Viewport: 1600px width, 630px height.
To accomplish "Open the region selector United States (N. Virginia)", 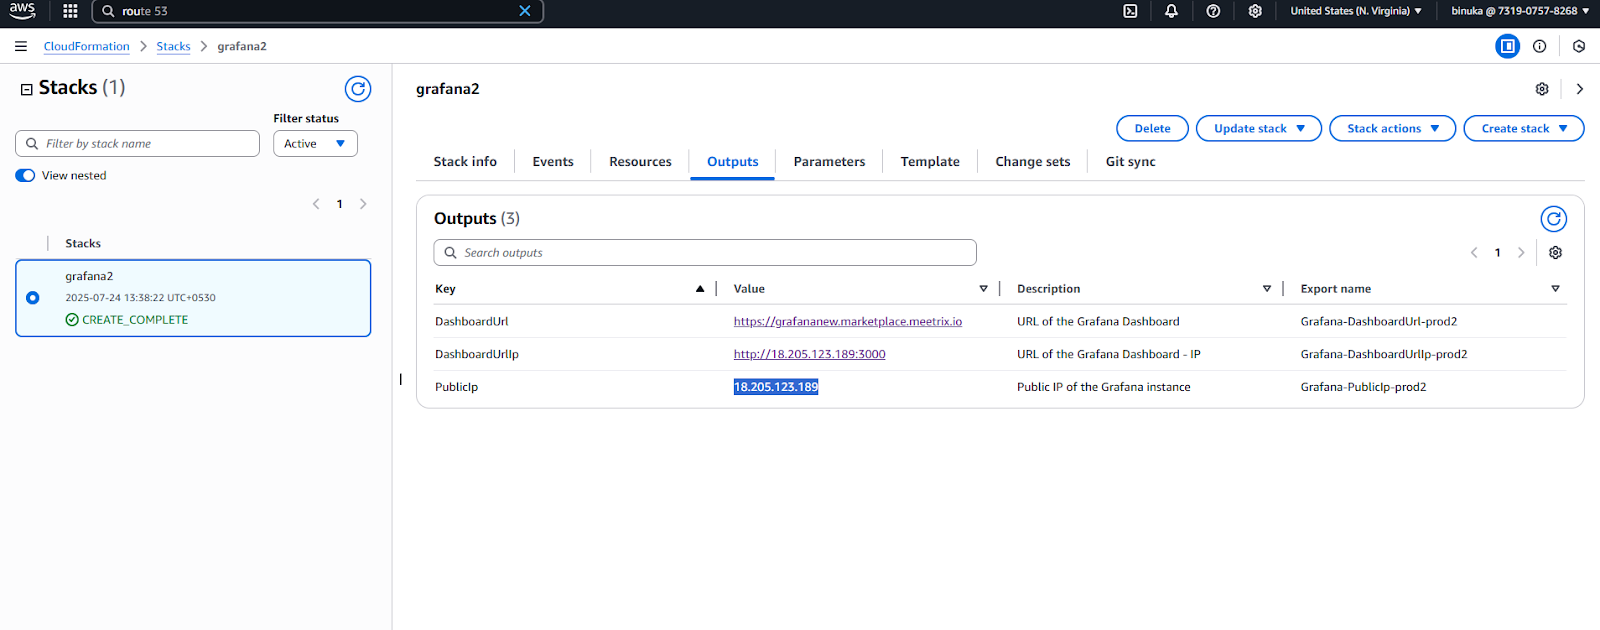I will pyautogui.click(x=1355, y=11).
